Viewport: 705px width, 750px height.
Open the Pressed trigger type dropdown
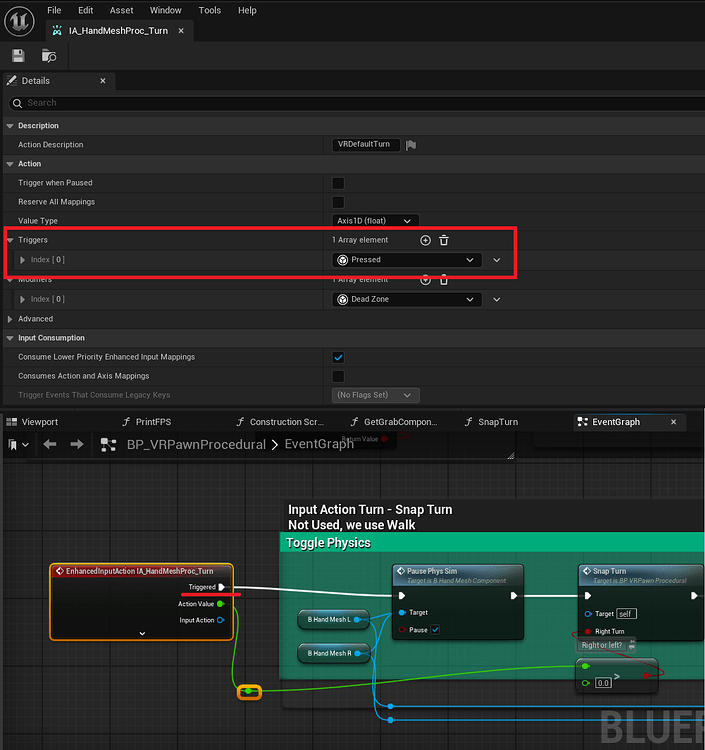click(407, 260)
